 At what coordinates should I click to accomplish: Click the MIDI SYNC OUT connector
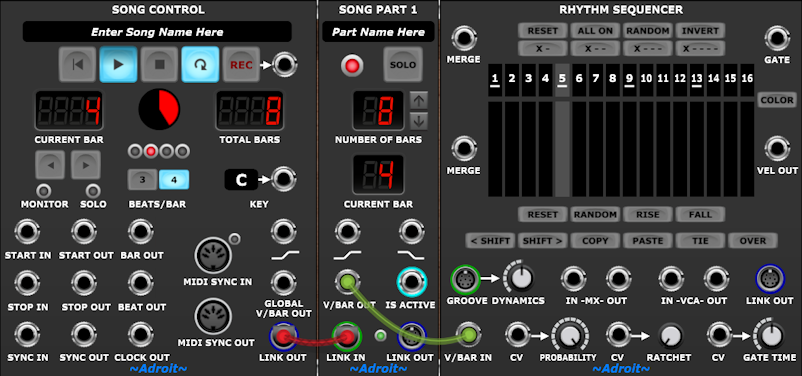click(213, 317)
